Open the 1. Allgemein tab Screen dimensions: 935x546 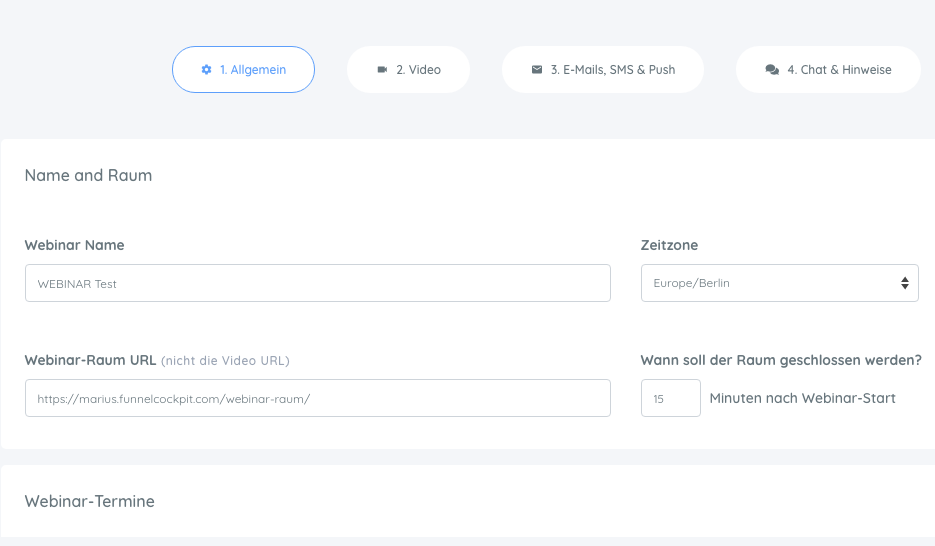[x=243, y=70]
